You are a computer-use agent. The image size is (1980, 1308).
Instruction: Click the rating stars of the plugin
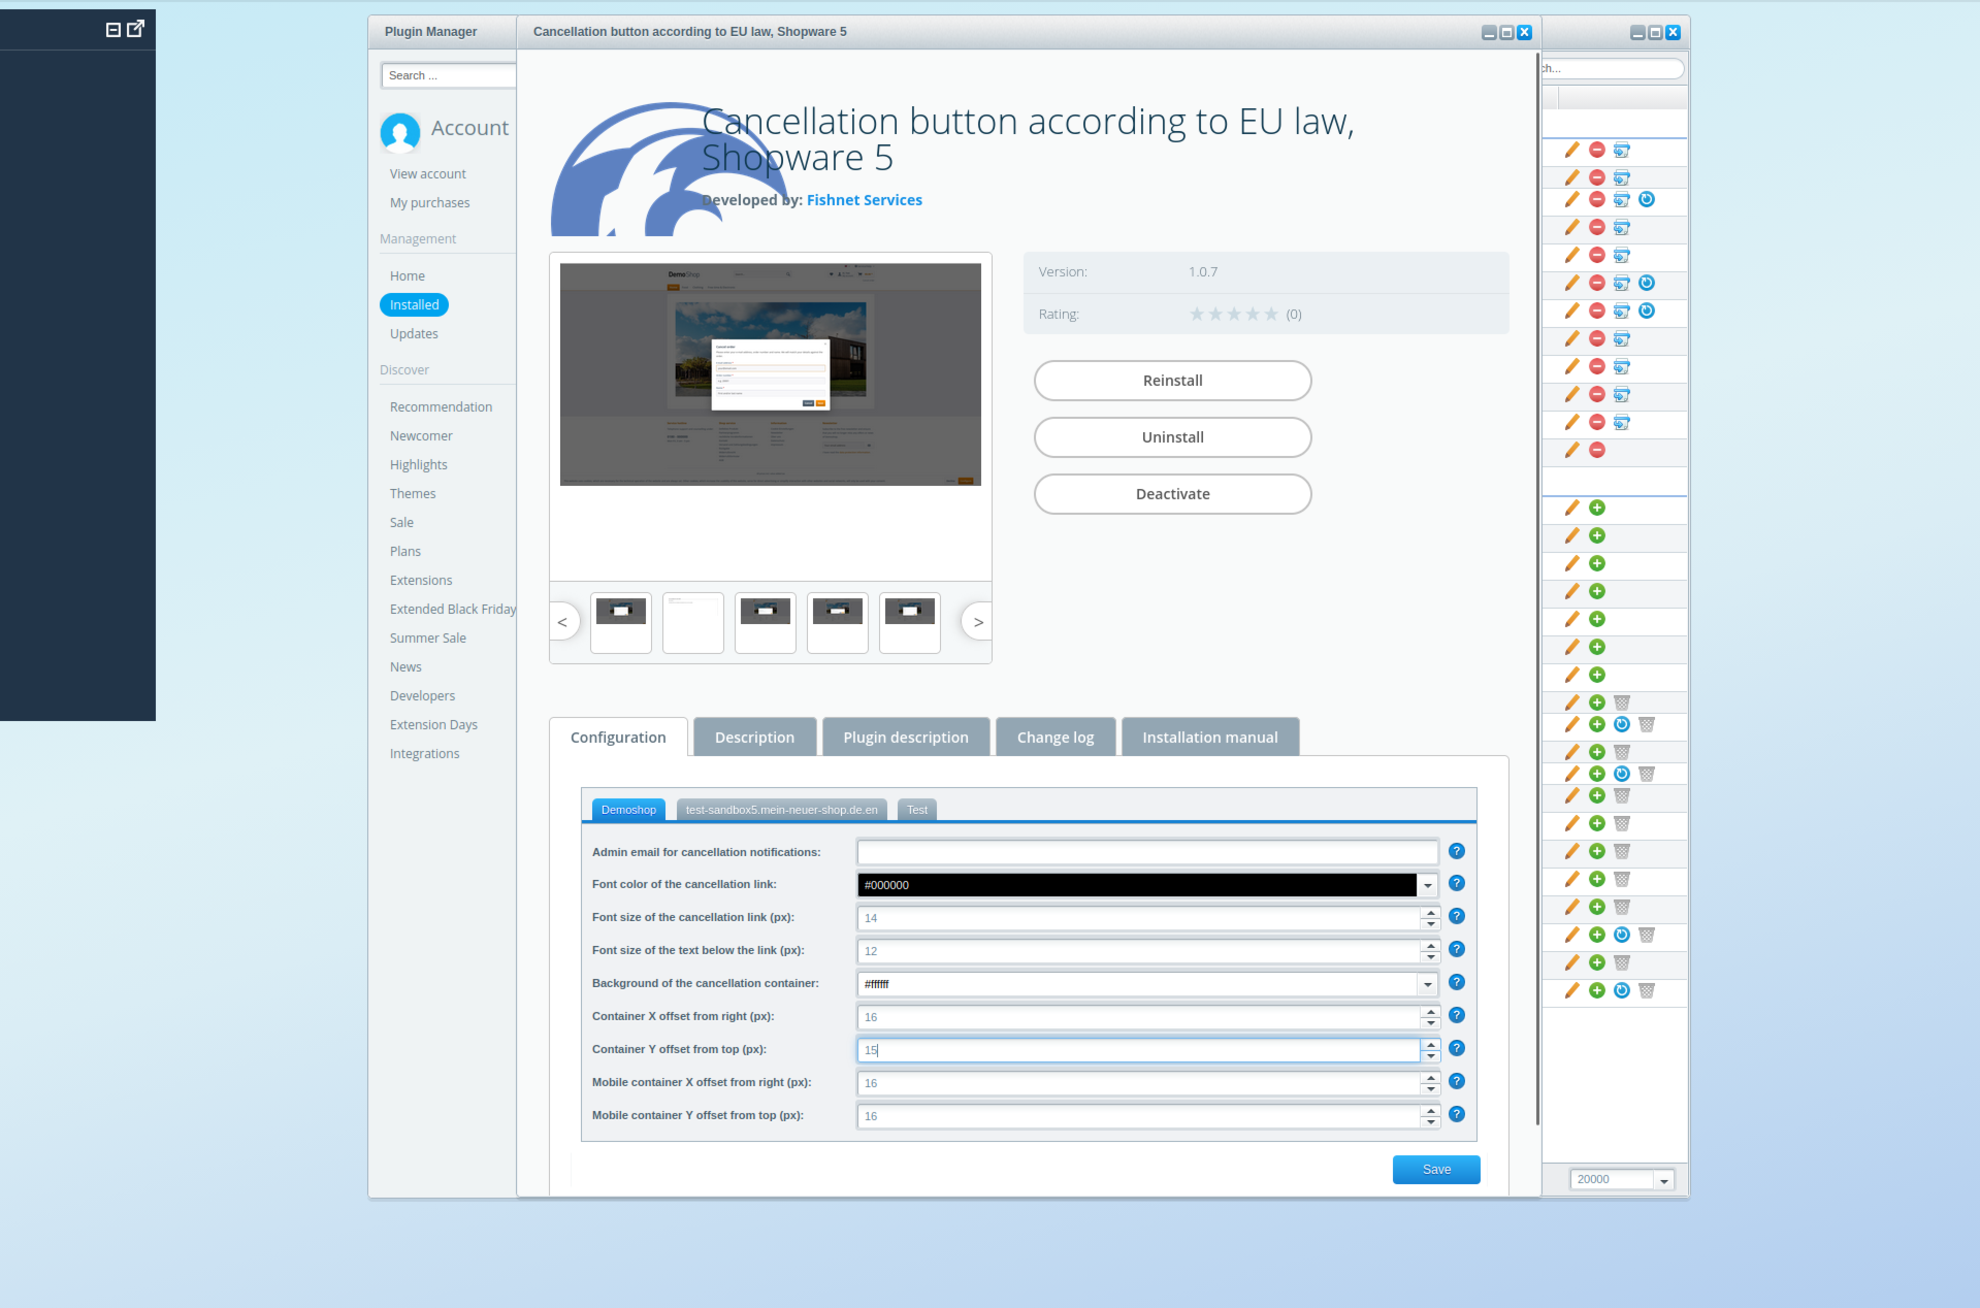click(x=1234, y=314)
